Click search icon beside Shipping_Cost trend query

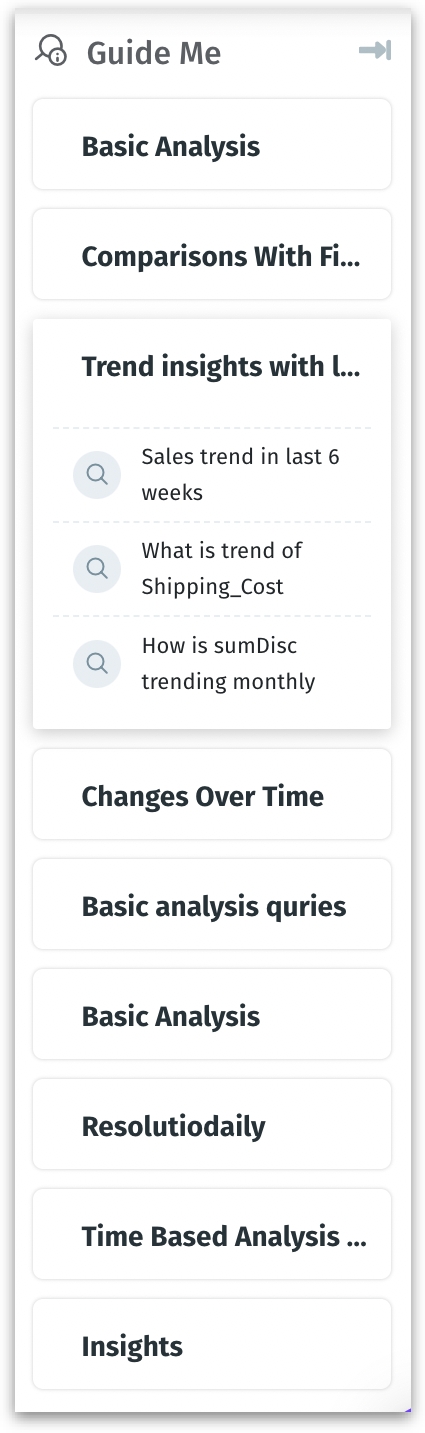click(x=97, y=569)
